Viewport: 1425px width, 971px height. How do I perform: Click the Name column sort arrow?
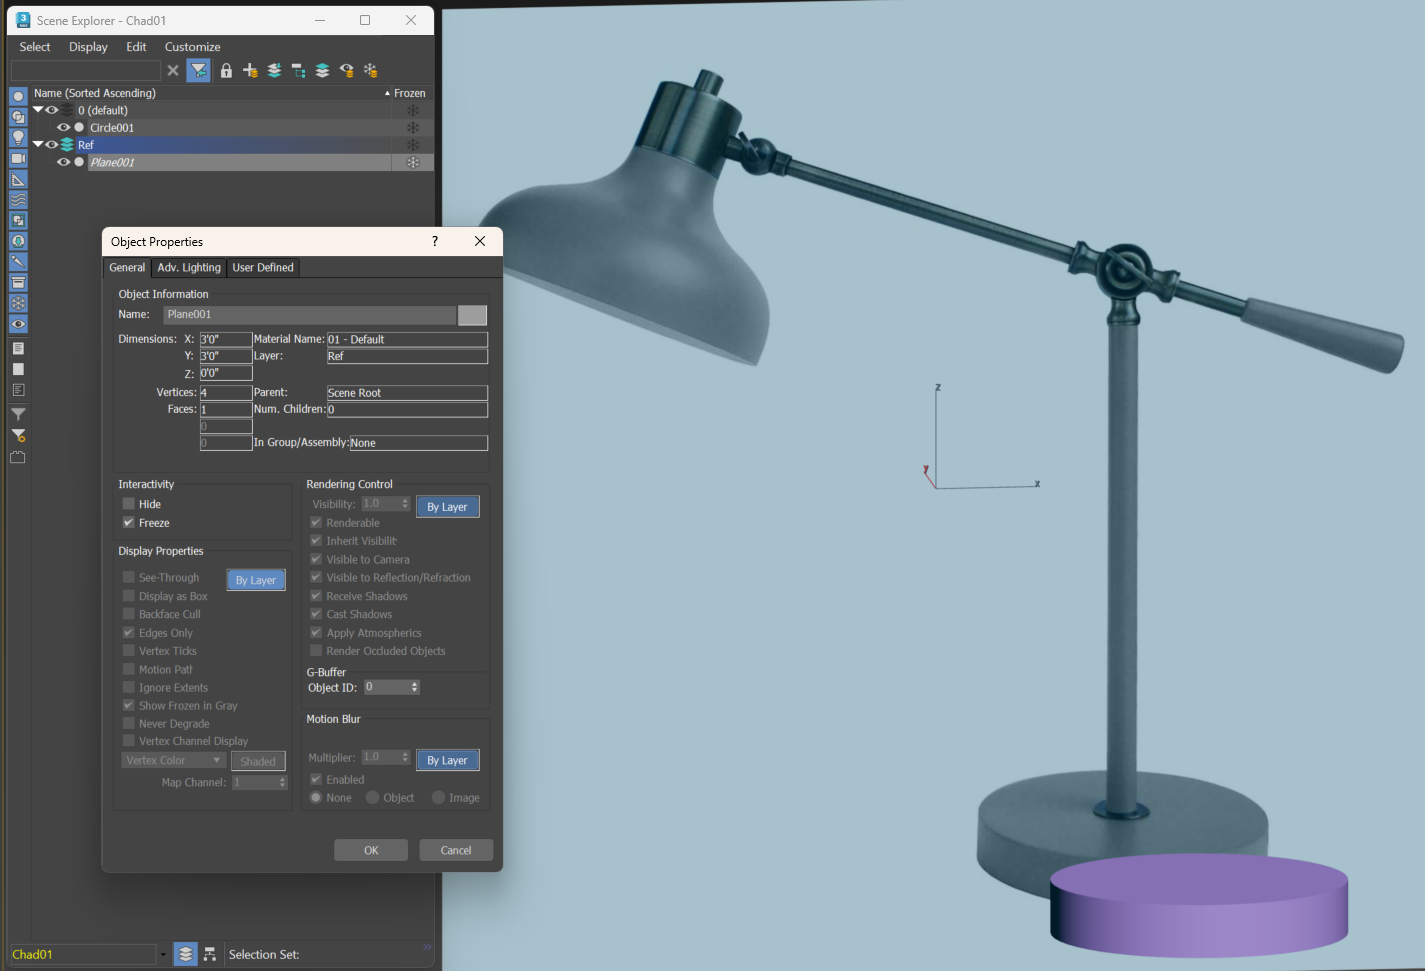point(387,93)
